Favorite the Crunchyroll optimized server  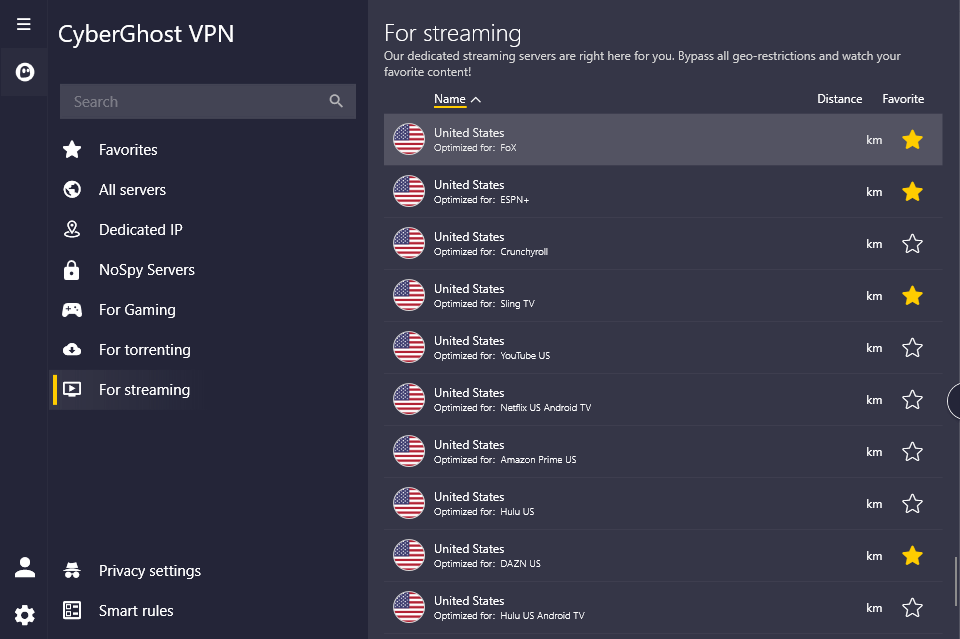(912, 243)
